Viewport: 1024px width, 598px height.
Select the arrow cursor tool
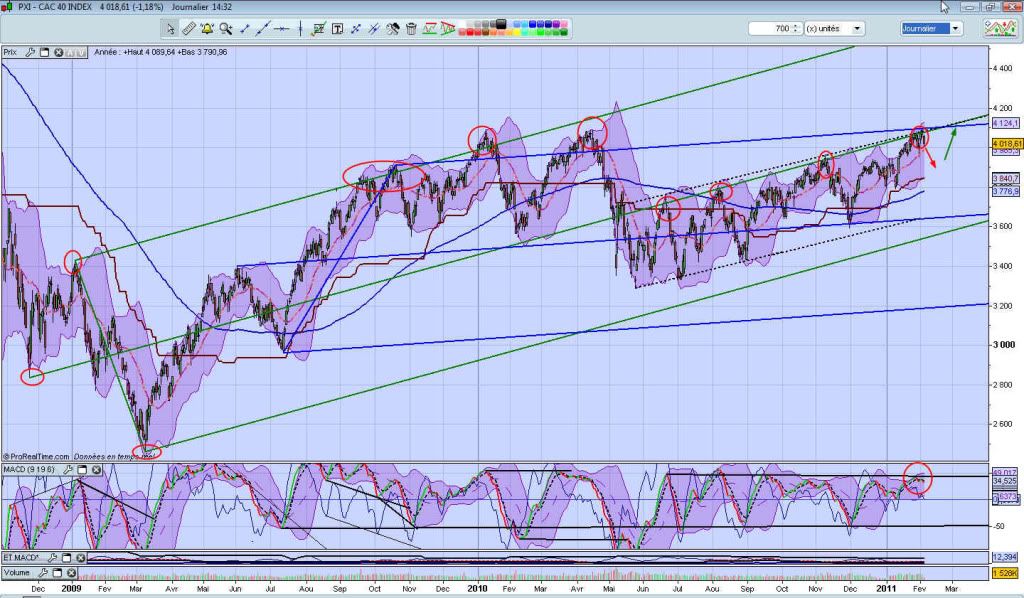coord(172,28)
